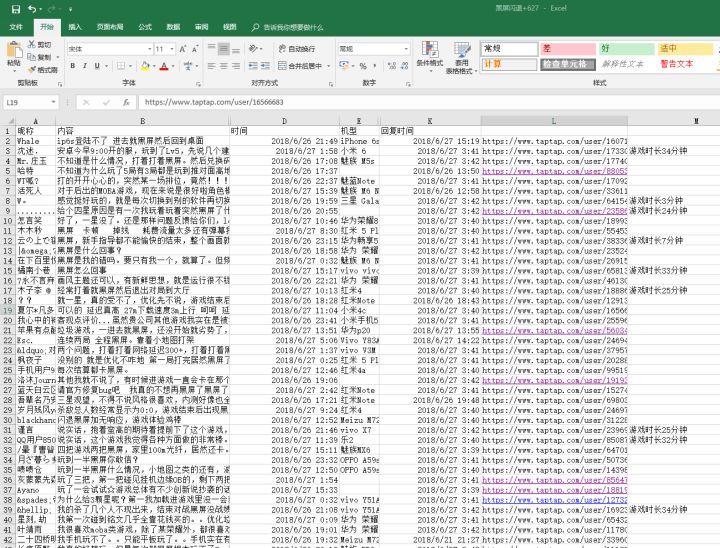This screenshot has height=548, width=720.
Task: Toggle align text left
Action: (x=212, y=66)
